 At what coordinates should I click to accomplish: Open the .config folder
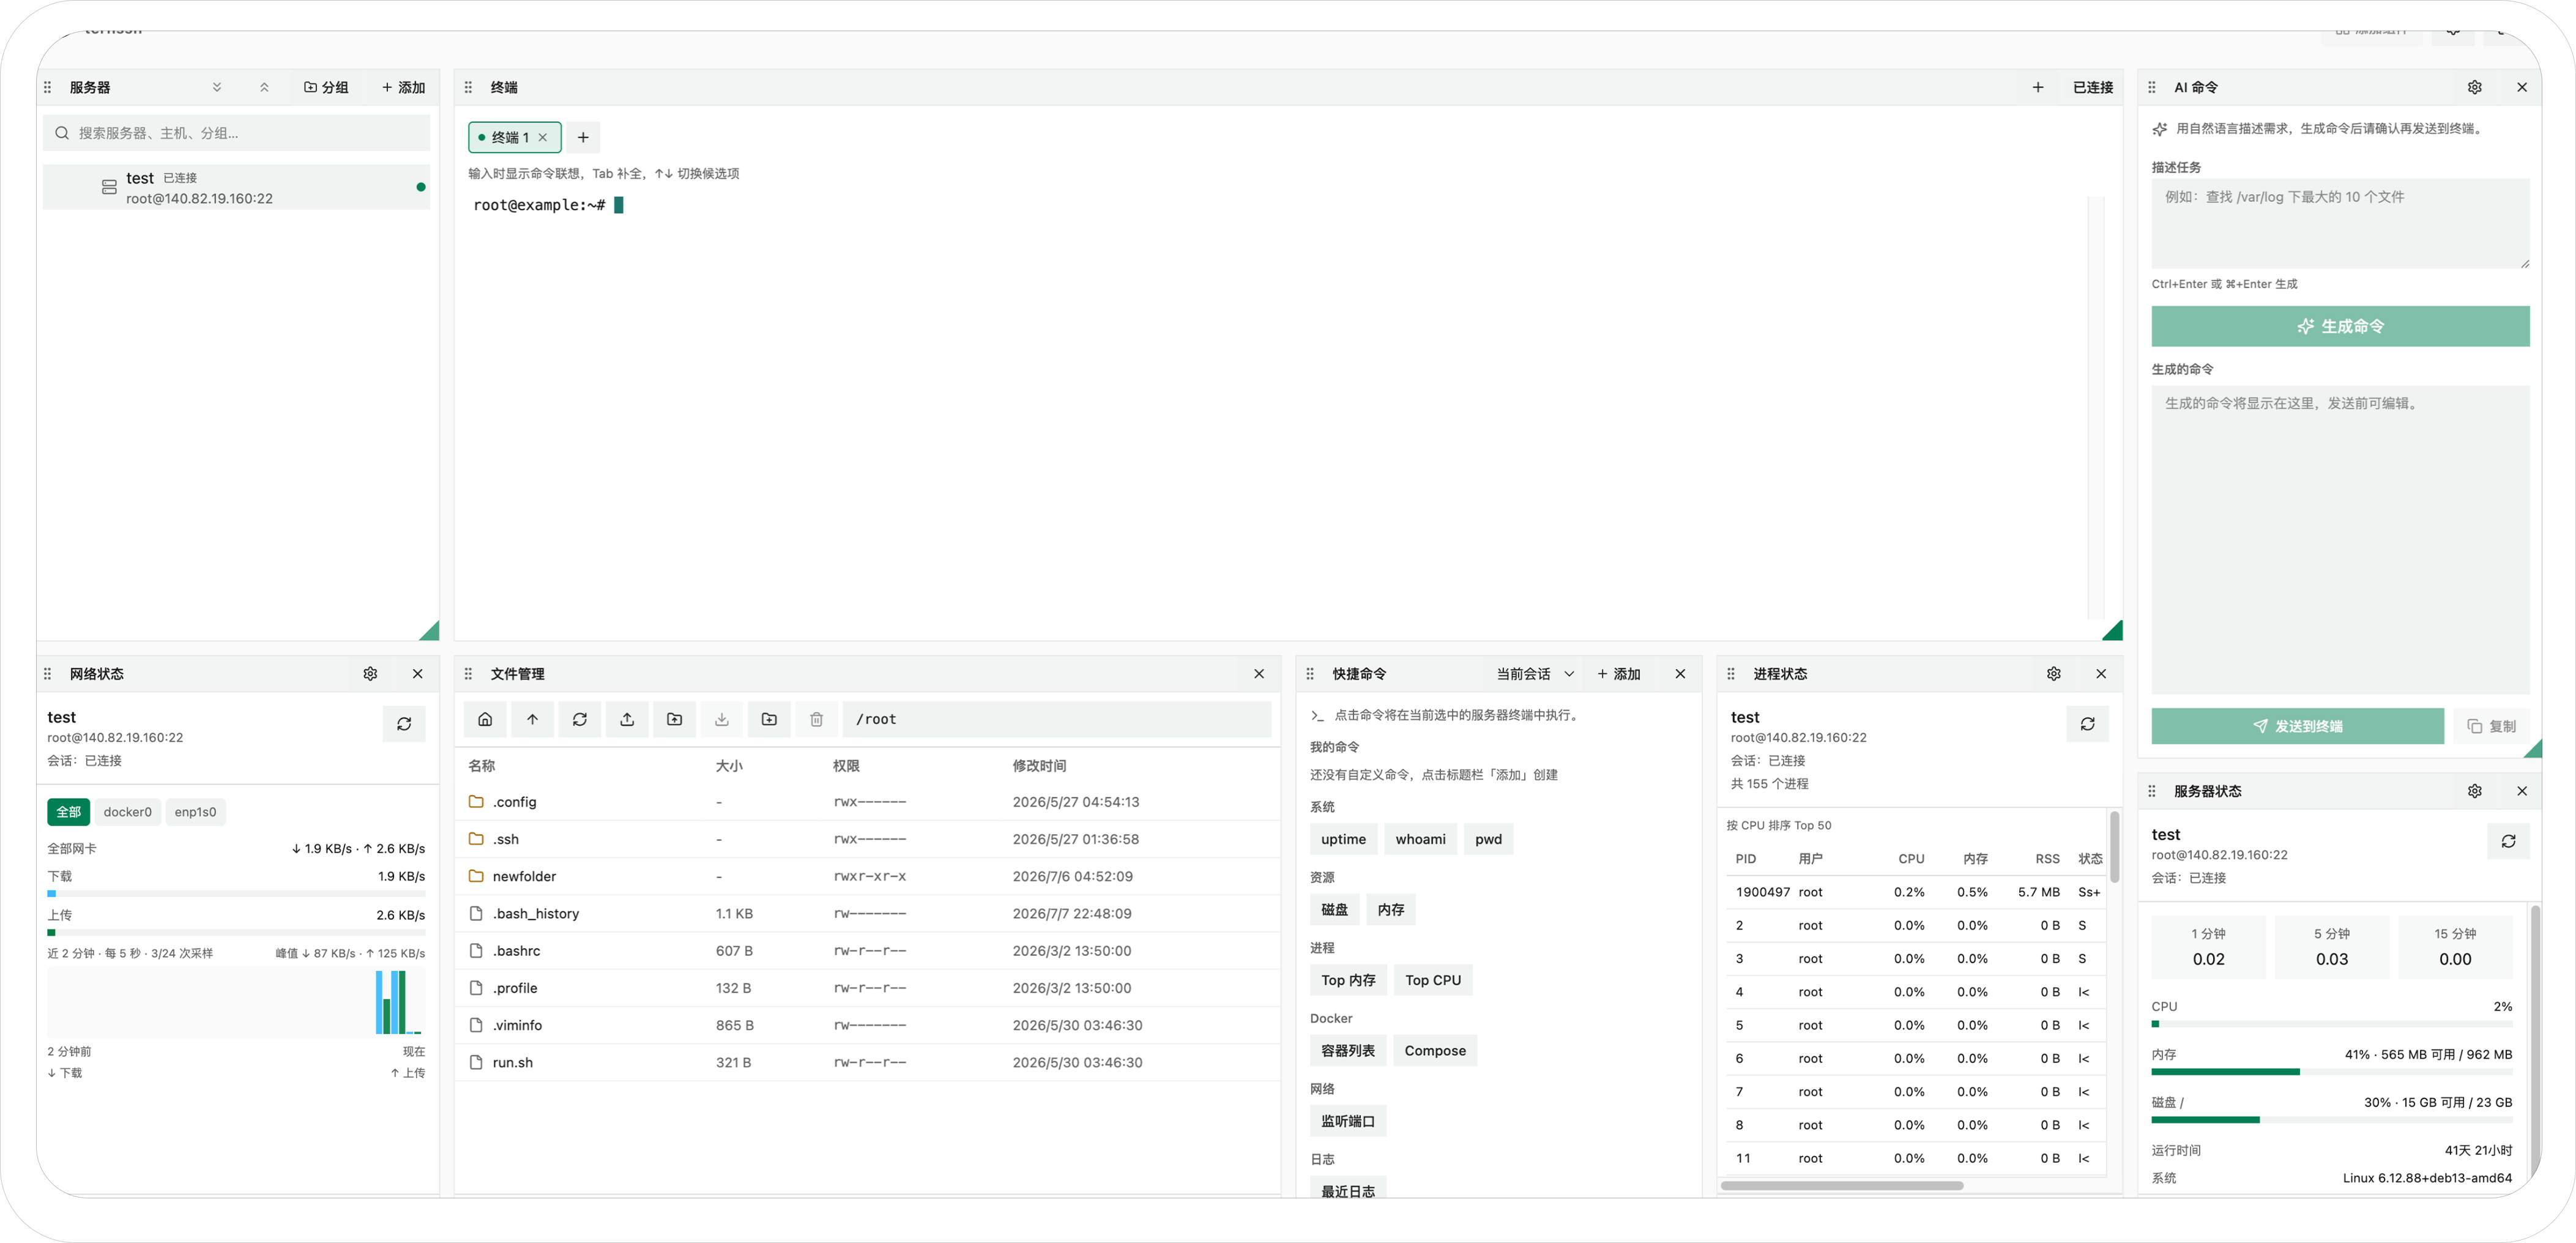[x=867, y=801]
